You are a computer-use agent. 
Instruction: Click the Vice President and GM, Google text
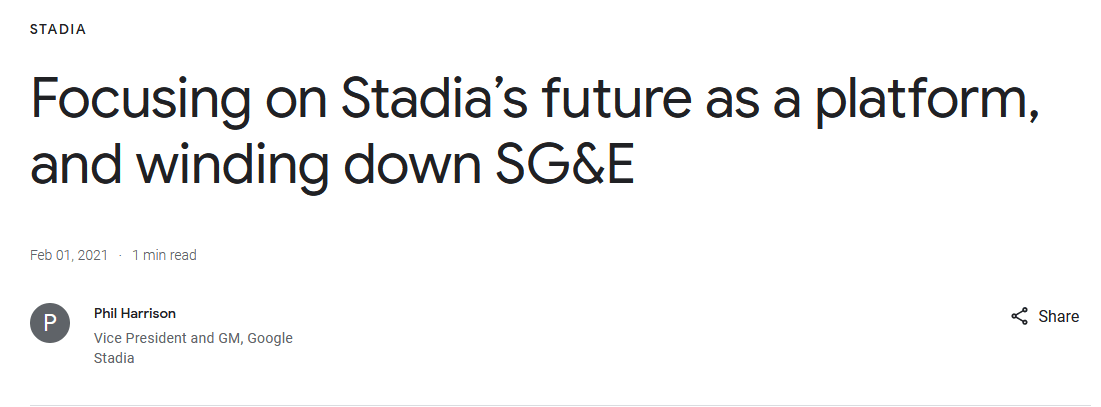click(x=193, y=338)
